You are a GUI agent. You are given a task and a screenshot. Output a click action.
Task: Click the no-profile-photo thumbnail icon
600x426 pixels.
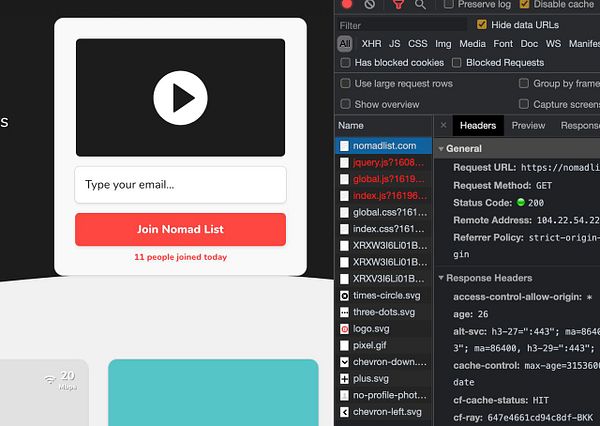coord(344,395)
